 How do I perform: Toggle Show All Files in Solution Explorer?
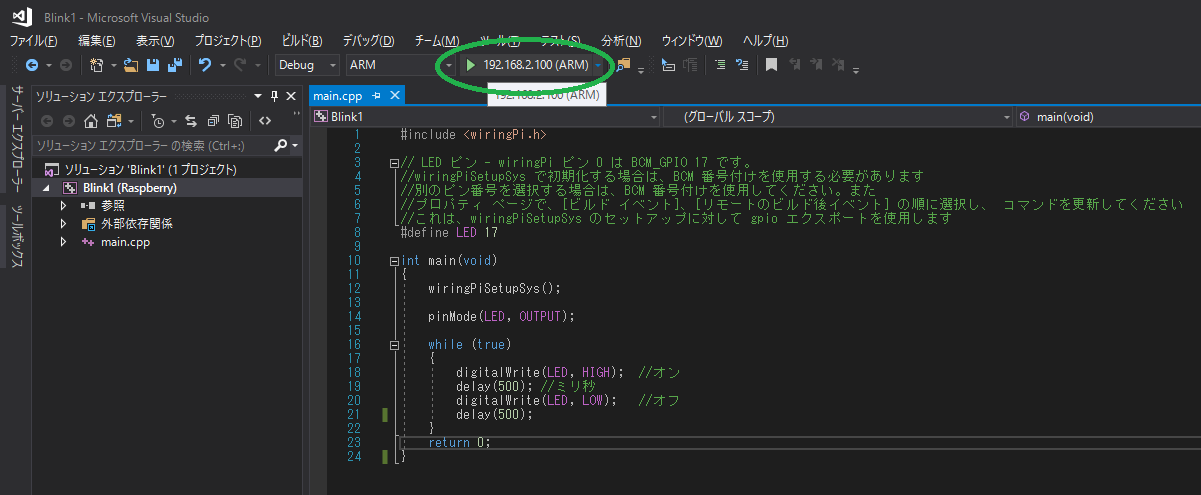(235, 121)
